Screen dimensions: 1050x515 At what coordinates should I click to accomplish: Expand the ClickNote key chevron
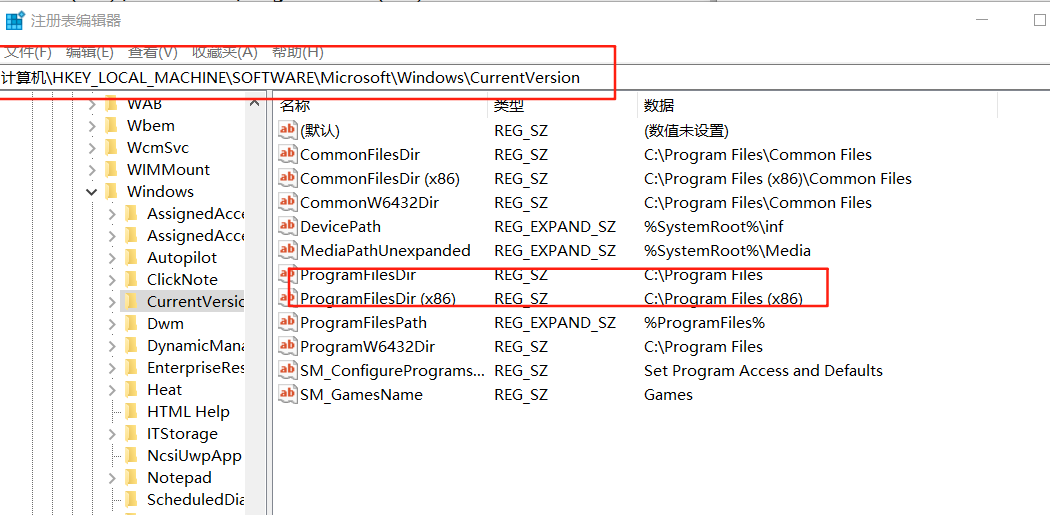click(112, 280)
